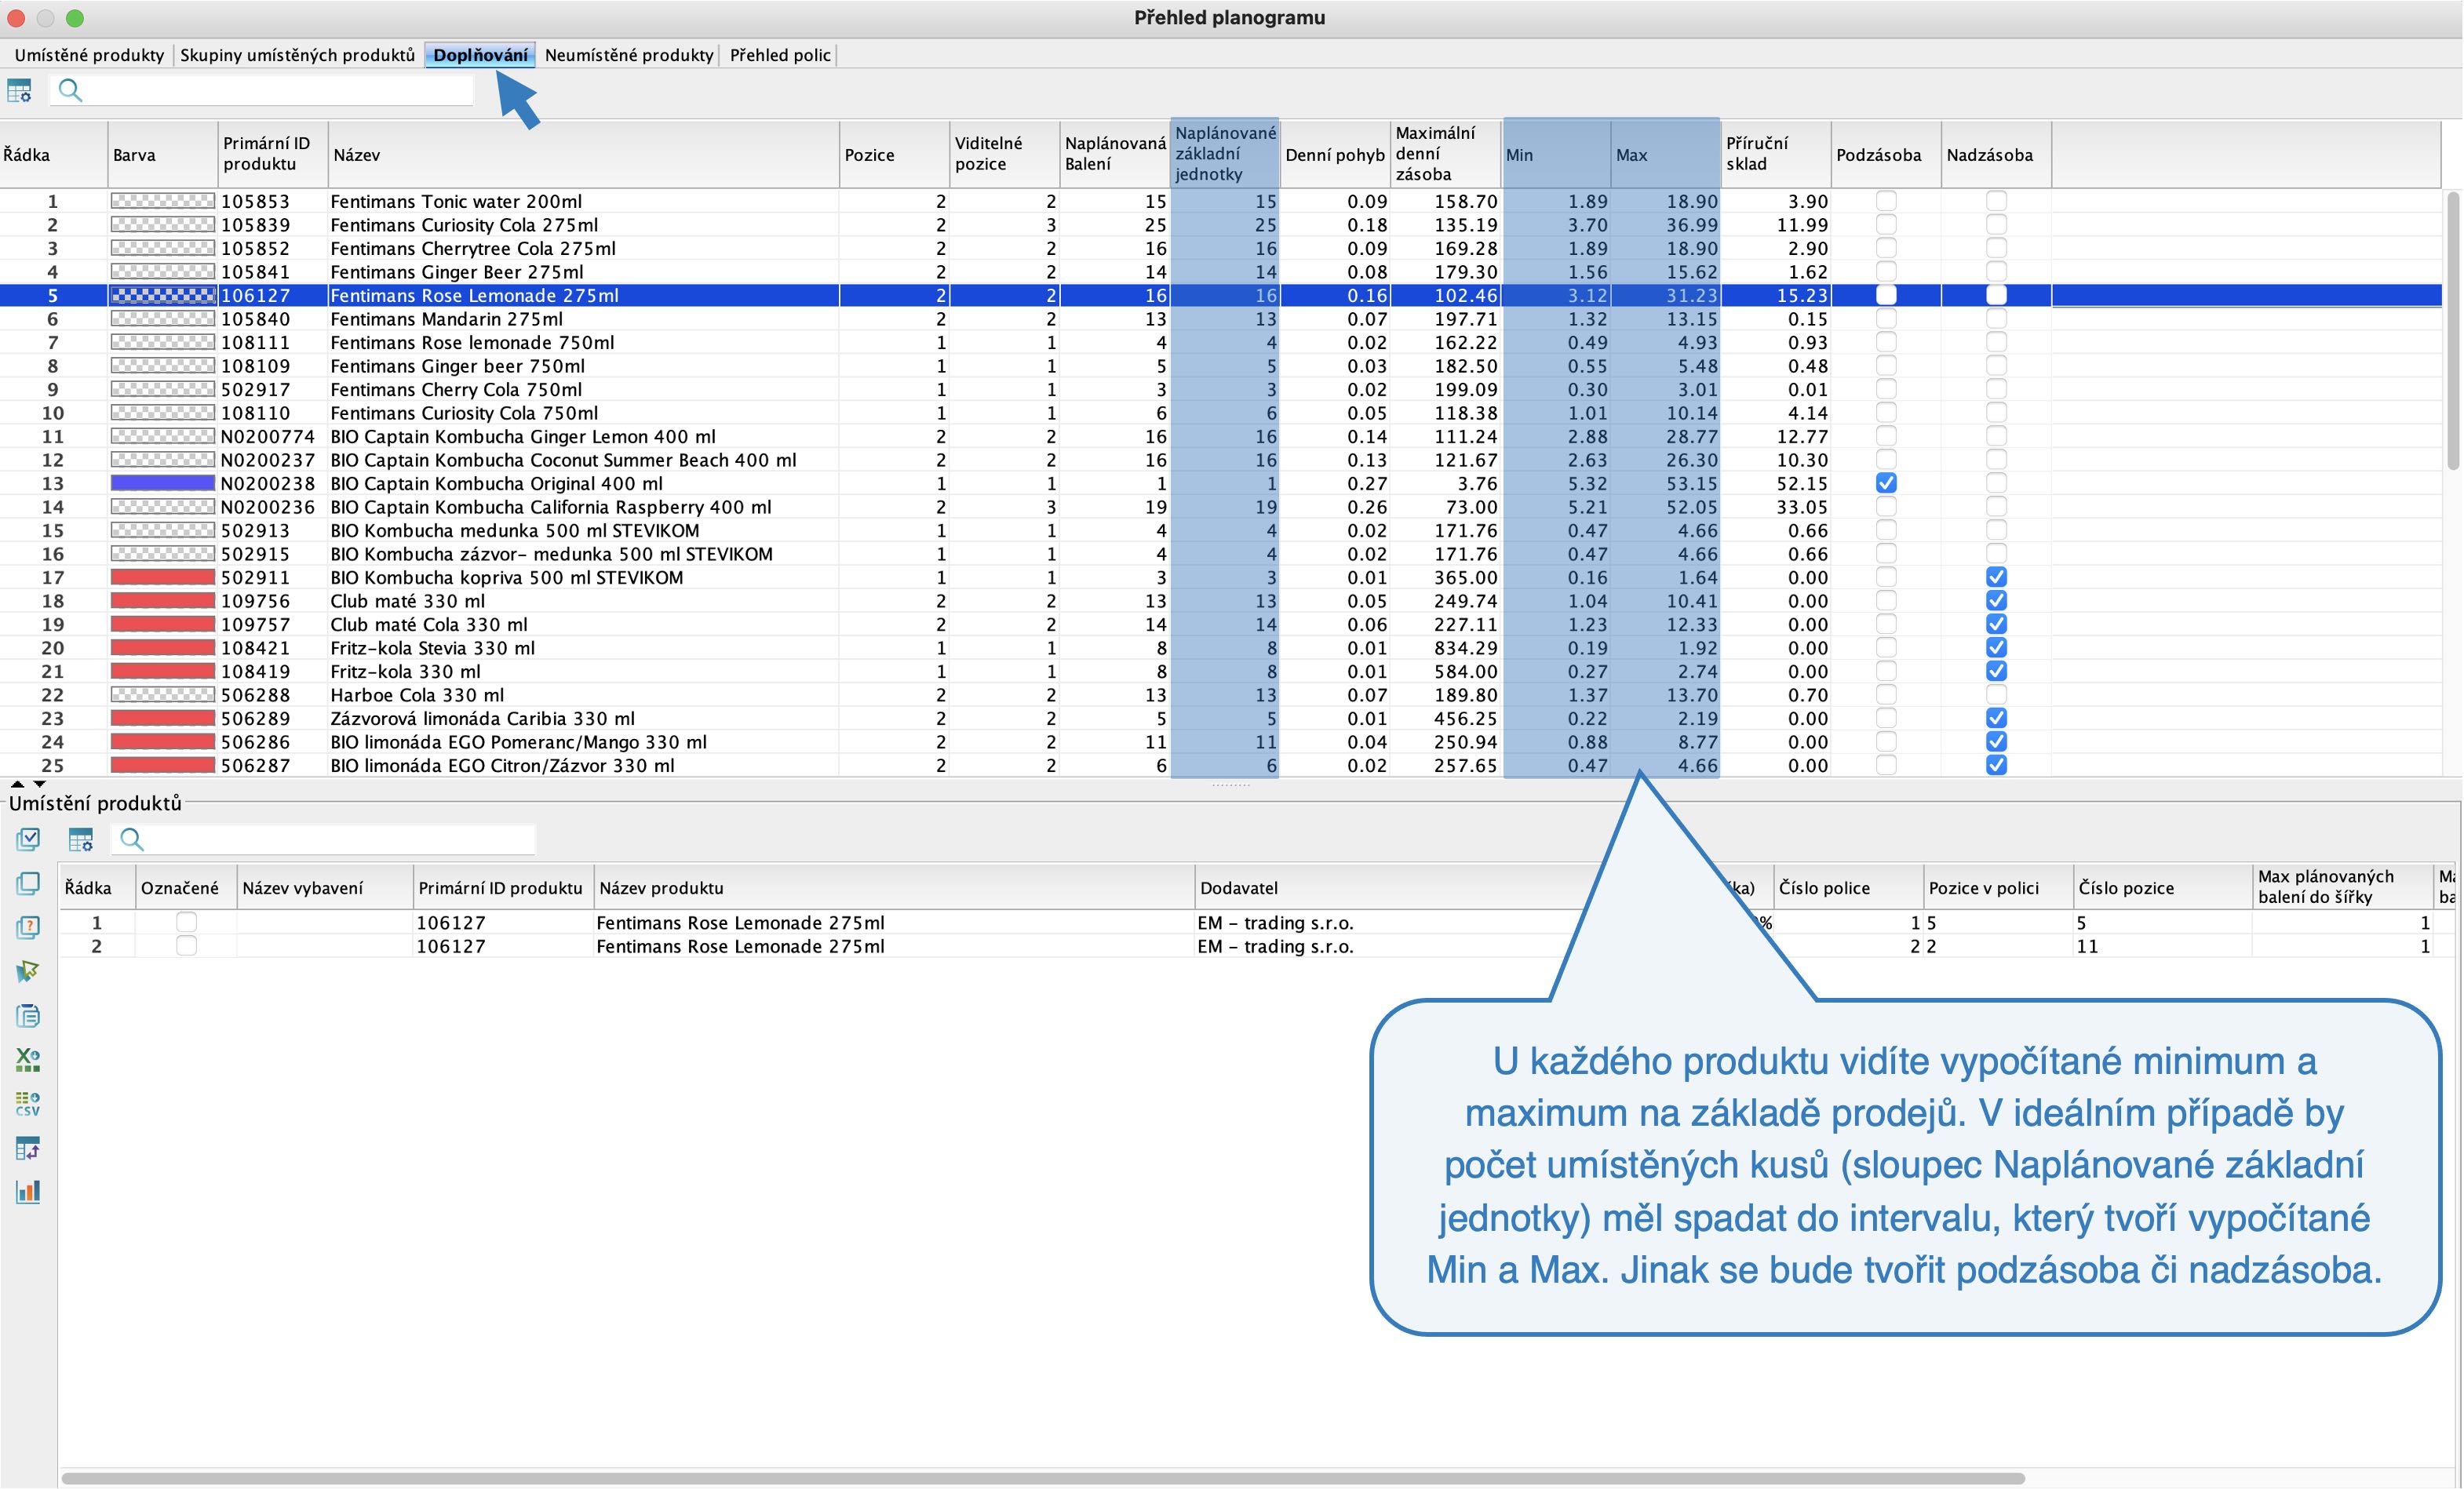This screenshot has height=1489, width=2464.
Task: Expand lower panel with the down arrow
Action: (x=40, y=784)
